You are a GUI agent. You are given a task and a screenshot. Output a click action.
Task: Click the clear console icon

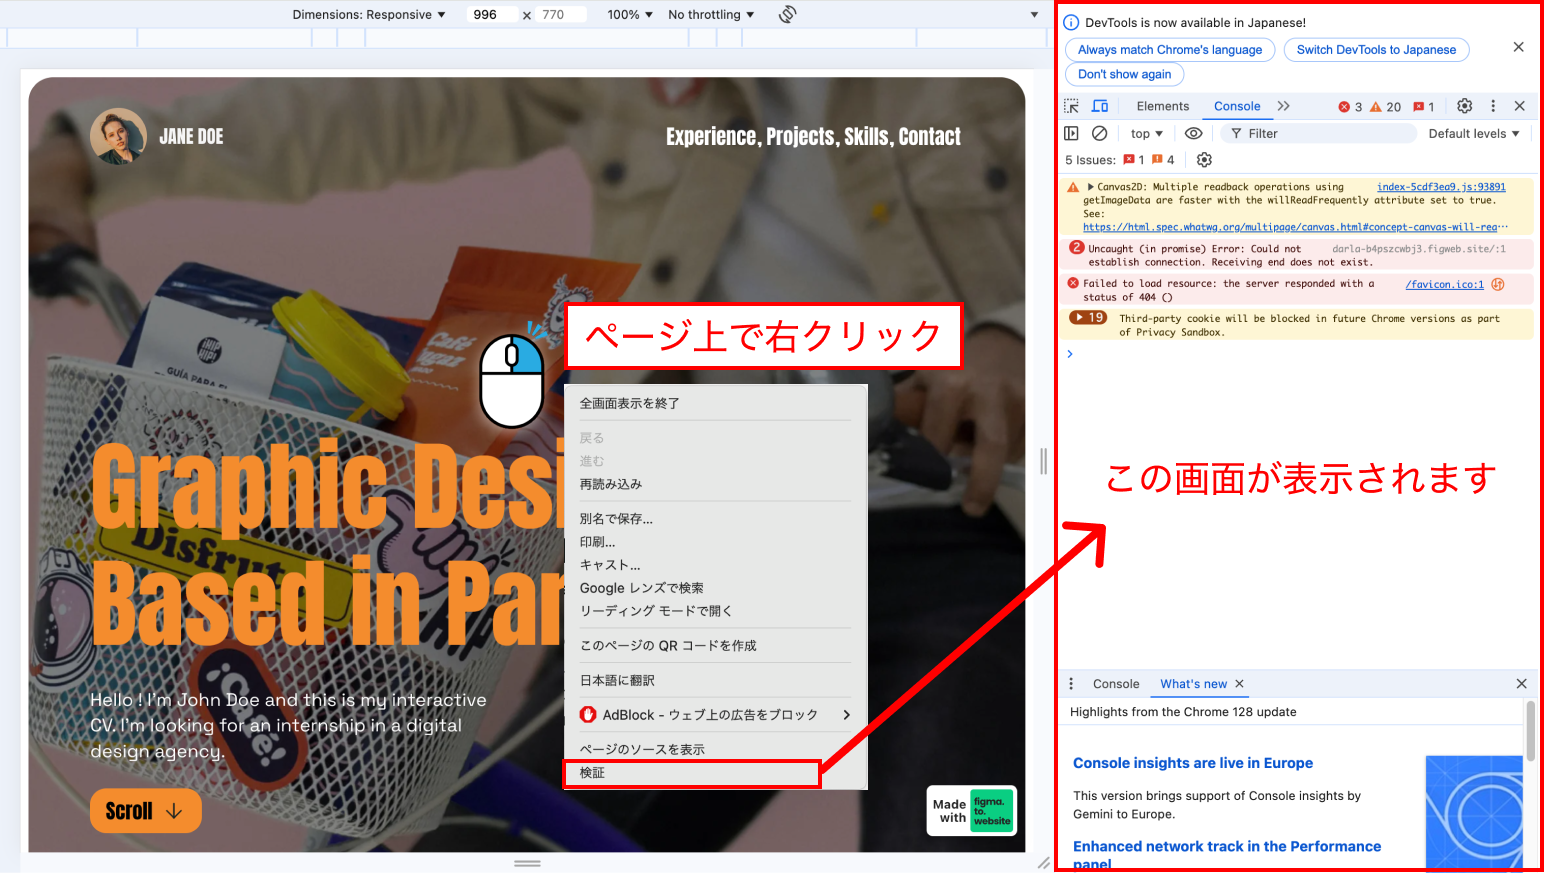[1100, 133]
